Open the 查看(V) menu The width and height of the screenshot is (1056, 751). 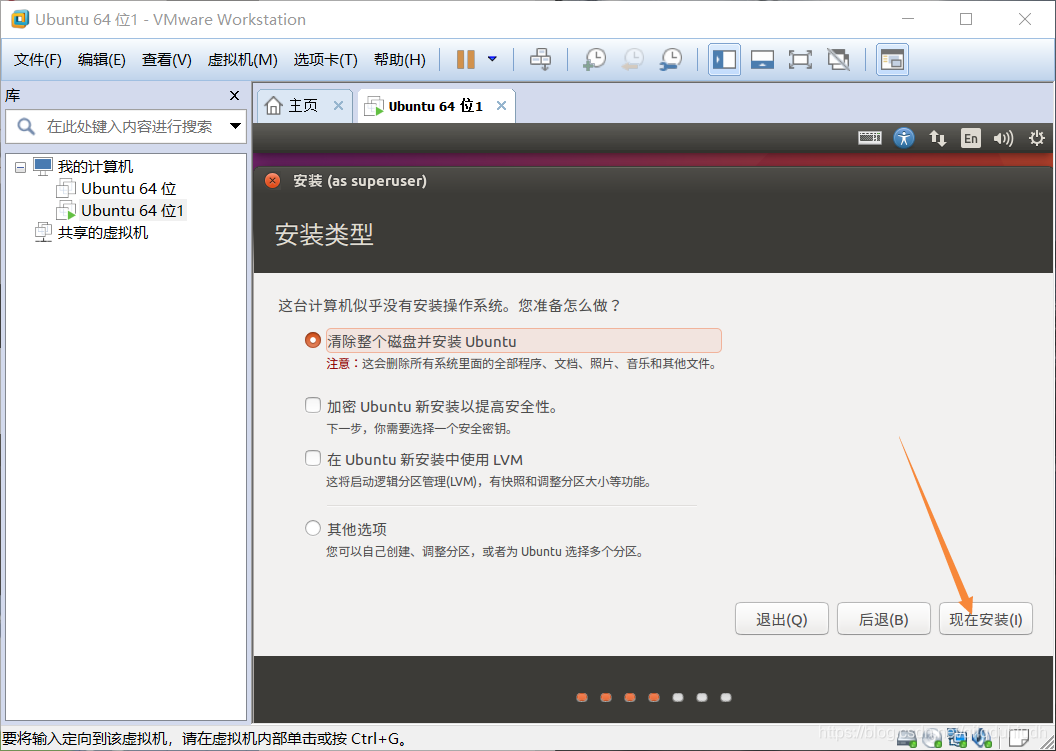tap(166, 60)
